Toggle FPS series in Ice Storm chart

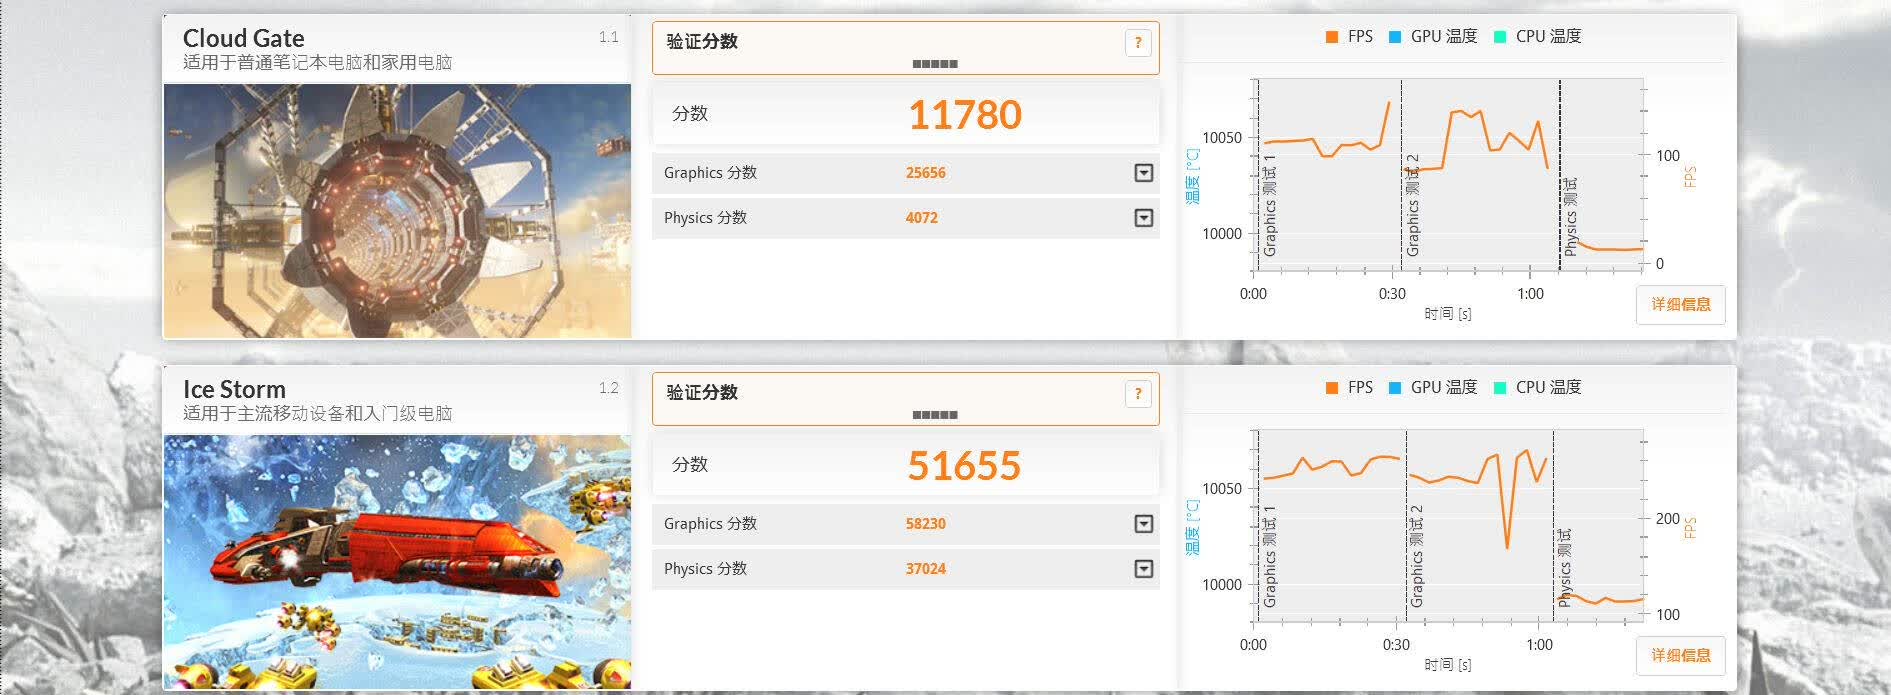click(x=1349, y=387)
